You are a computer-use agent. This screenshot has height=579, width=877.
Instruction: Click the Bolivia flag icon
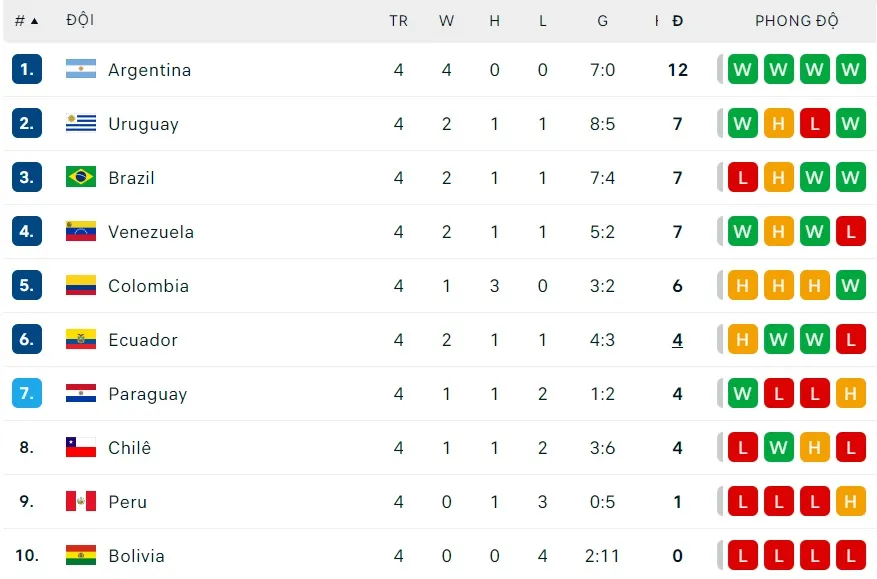pyautogui.click(x=81, y=556)
